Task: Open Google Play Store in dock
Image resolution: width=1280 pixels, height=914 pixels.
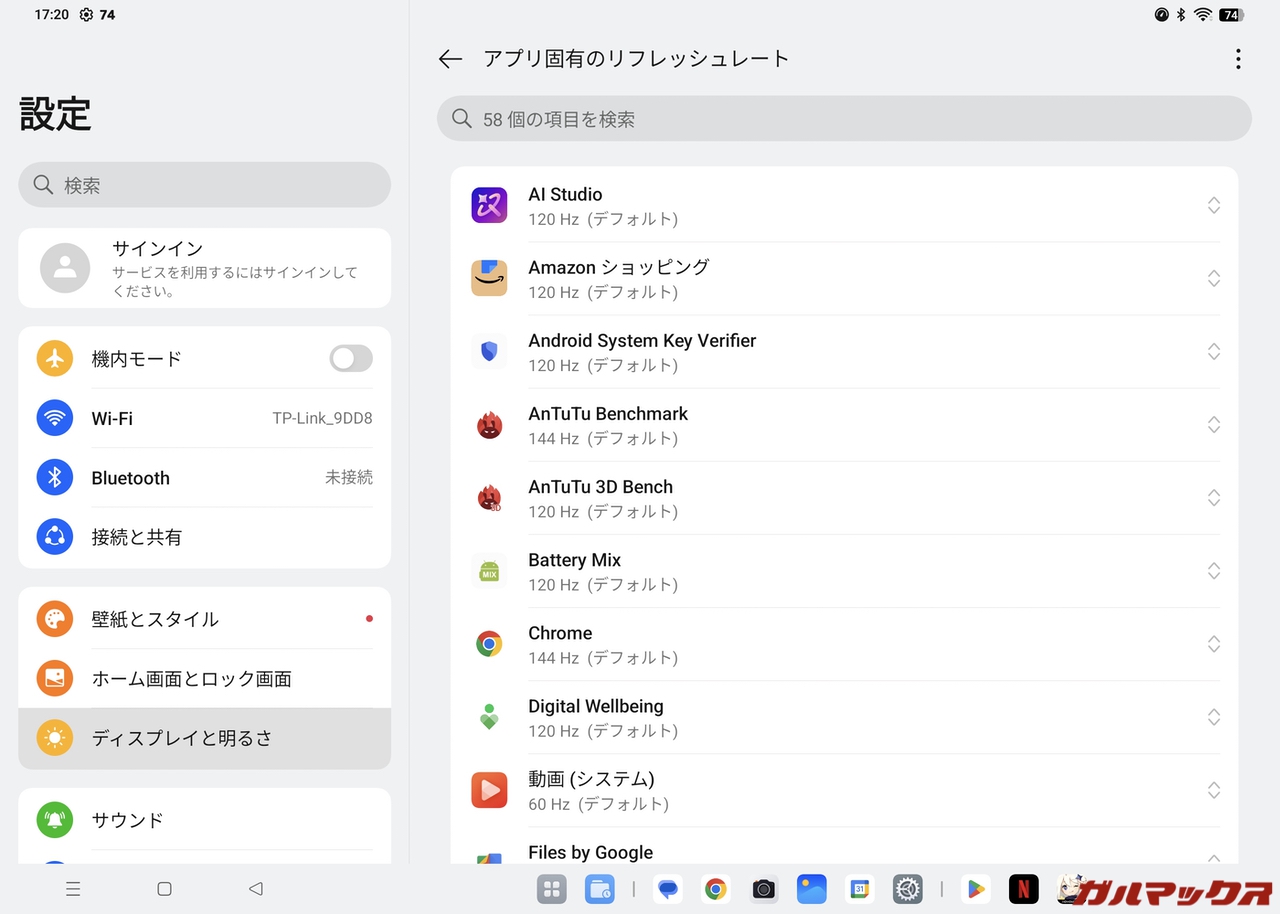Action: 974,888
